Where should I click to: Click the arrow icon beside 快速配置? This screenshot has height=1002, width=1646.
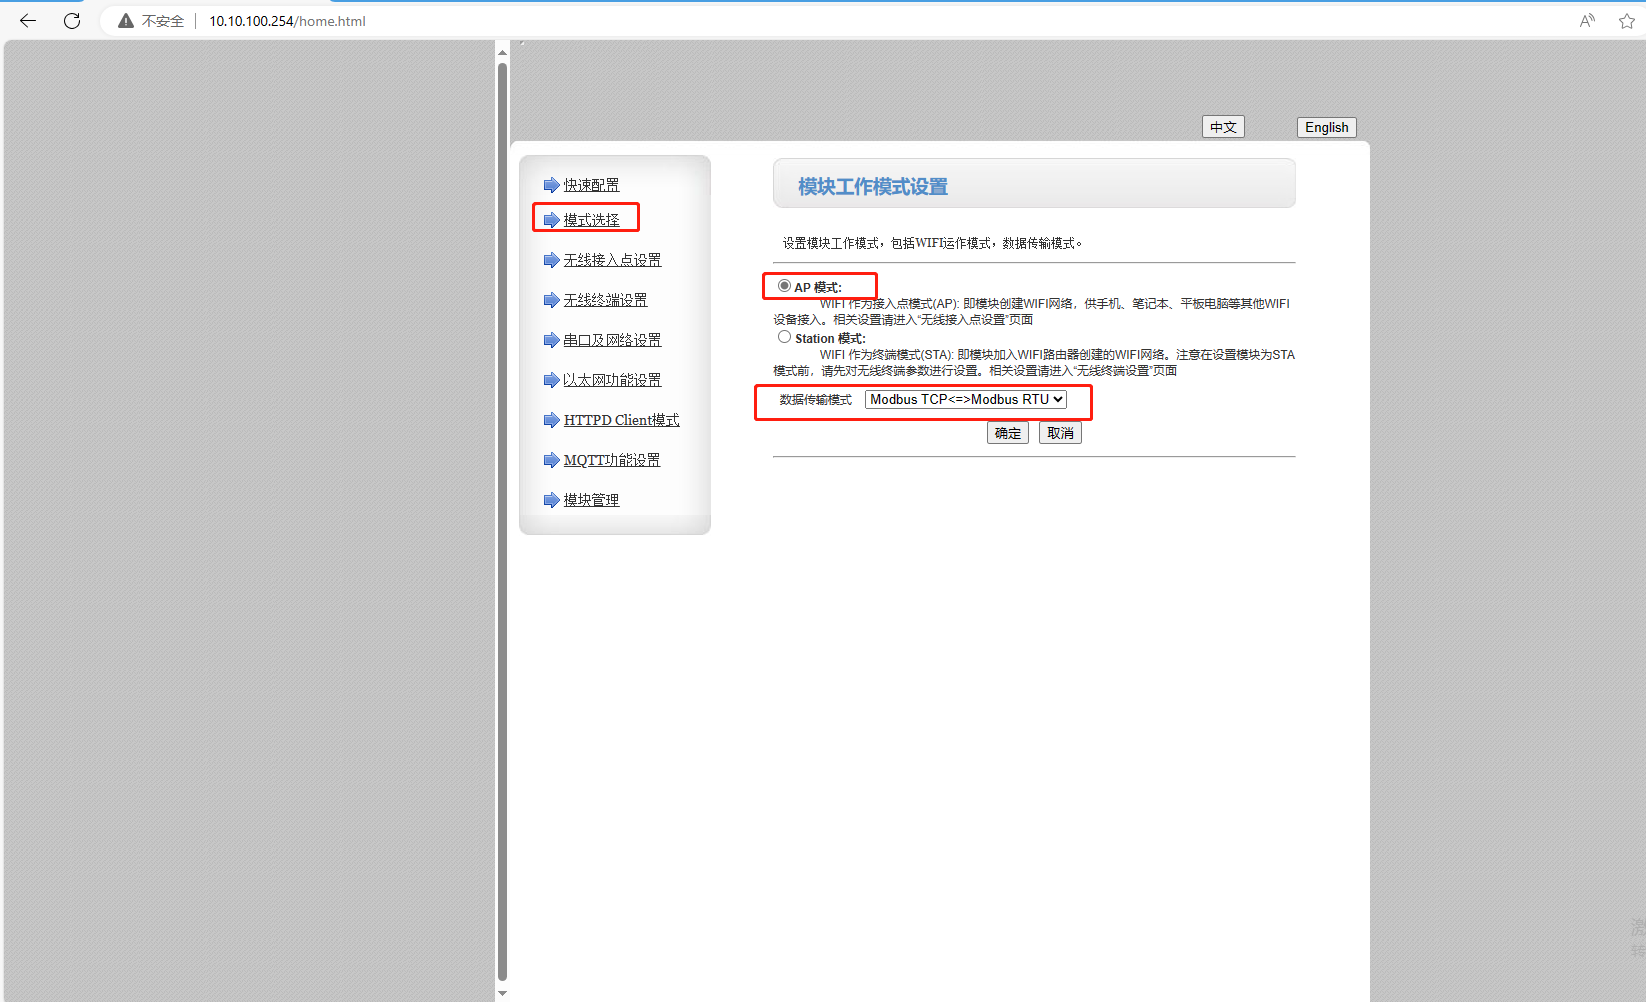click(x=551, y=185)
